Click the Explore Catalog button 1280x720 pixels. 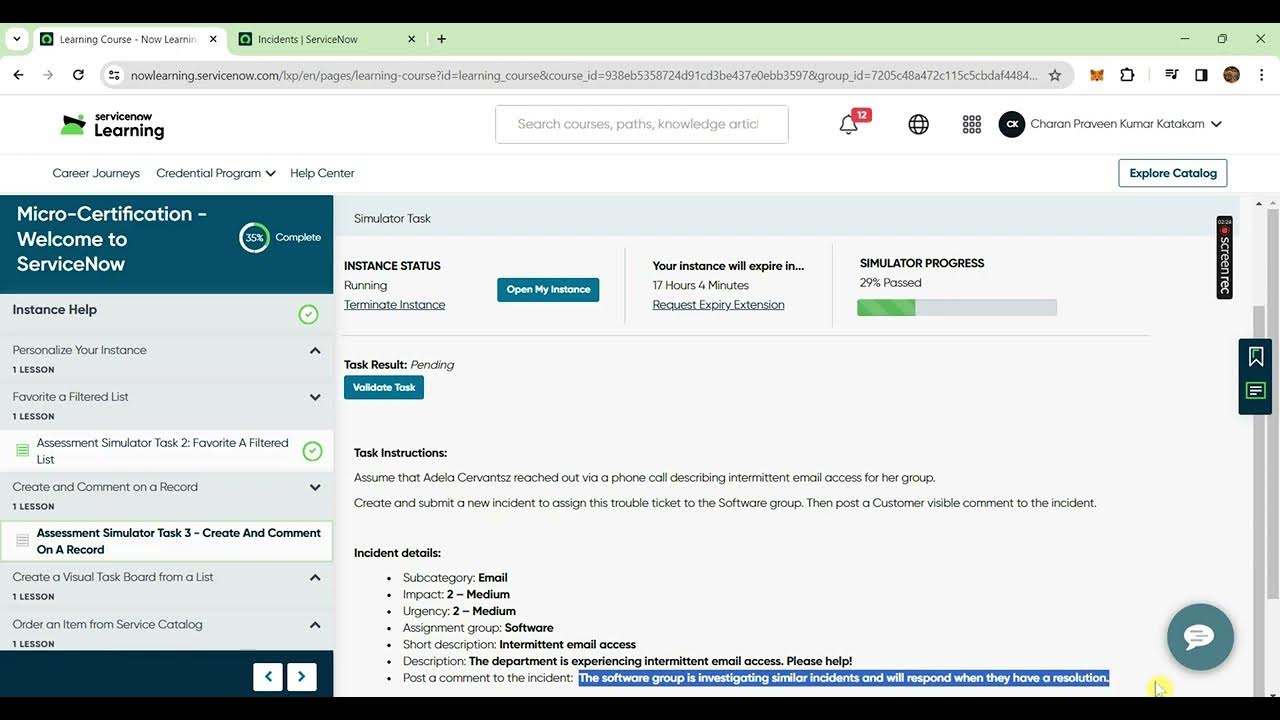point(1173,173)
